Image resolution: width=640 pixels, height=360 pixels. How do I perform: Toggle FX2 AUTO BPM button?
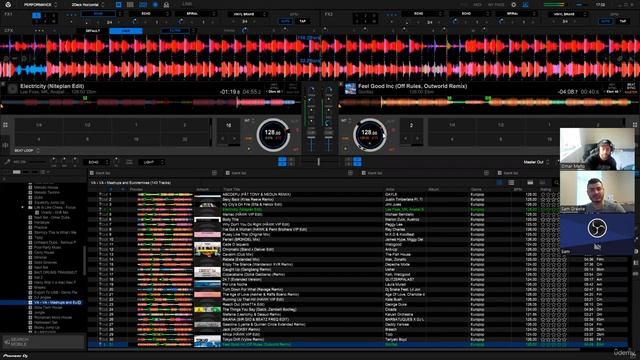pos(605,21)
